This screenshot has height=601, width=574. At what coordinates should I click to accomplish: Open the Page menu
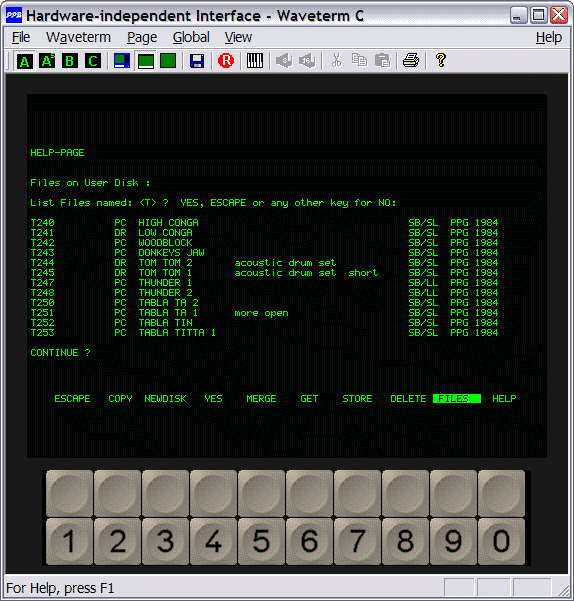click(x=142, y=37)
